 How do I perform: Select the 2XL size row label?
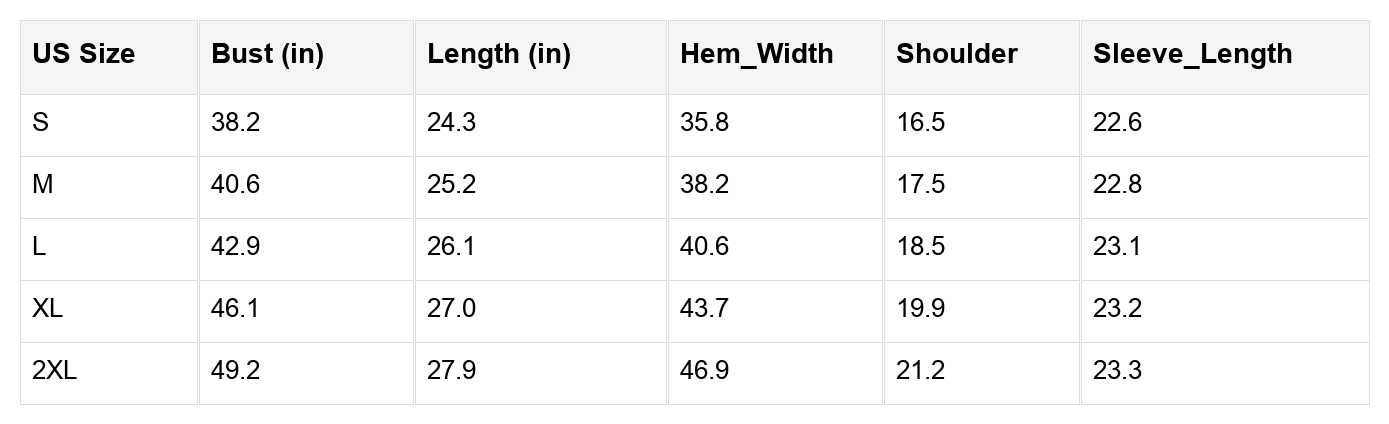click(54, 371)
